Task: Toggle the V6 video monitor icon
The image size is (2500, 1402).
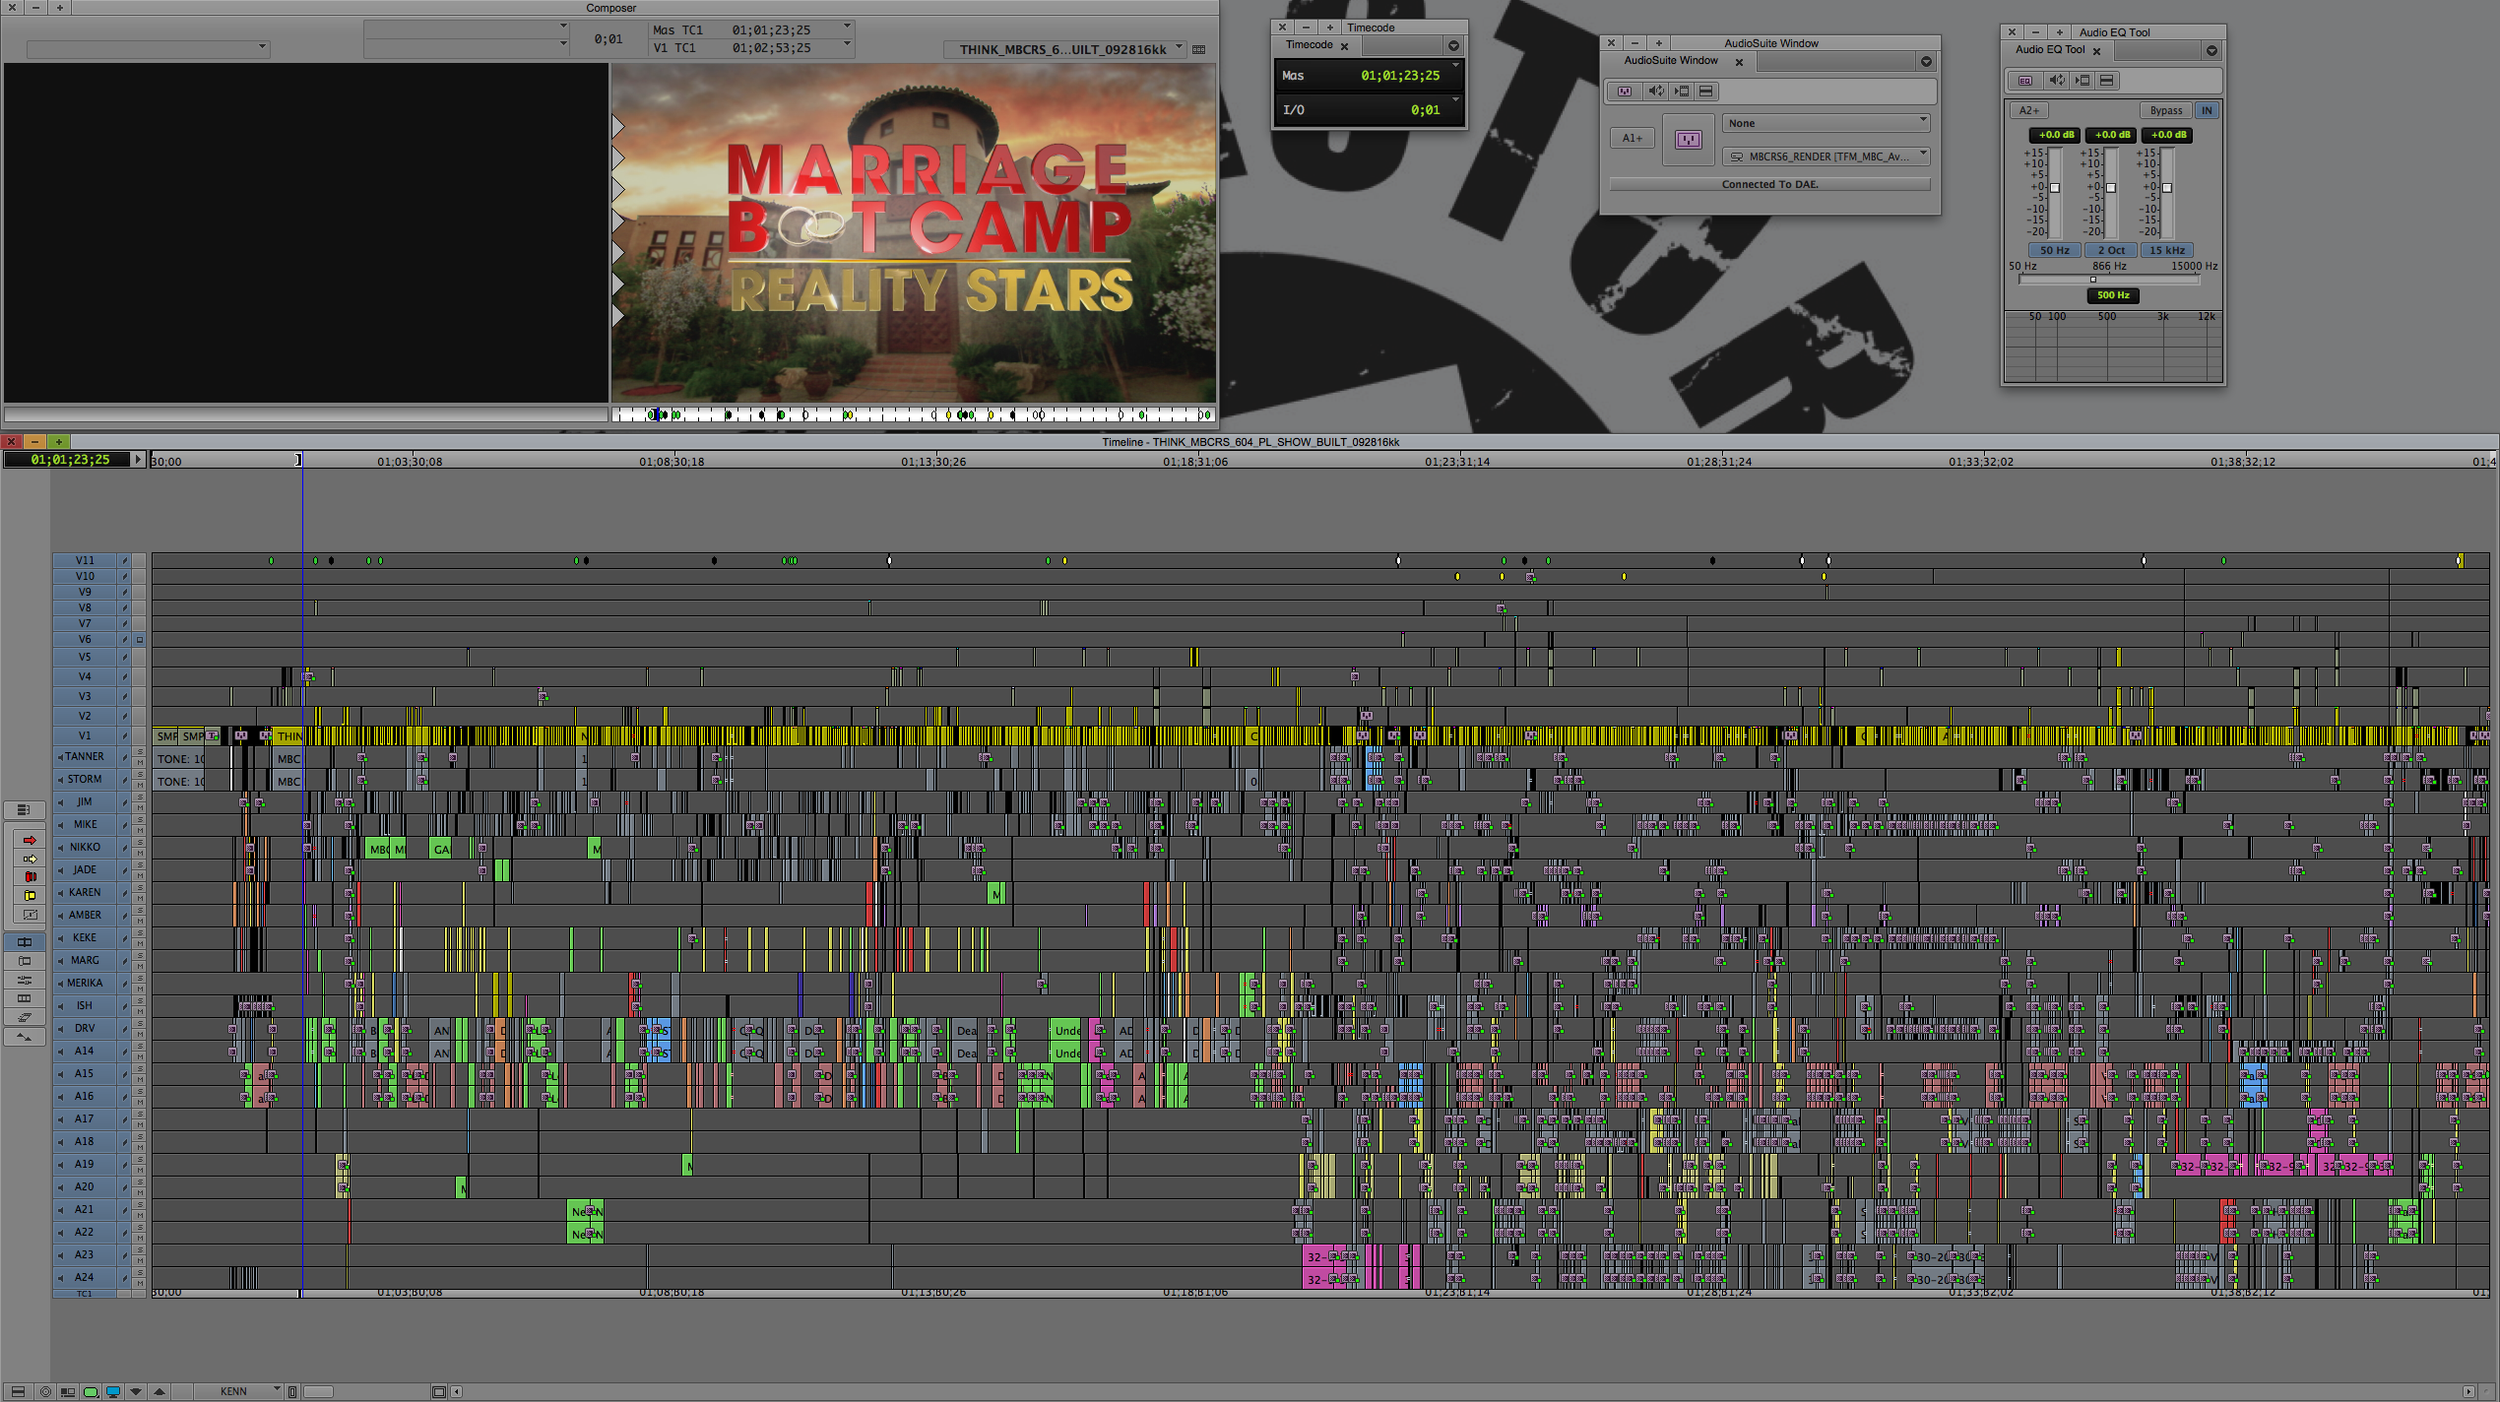Action: (140, 640)
